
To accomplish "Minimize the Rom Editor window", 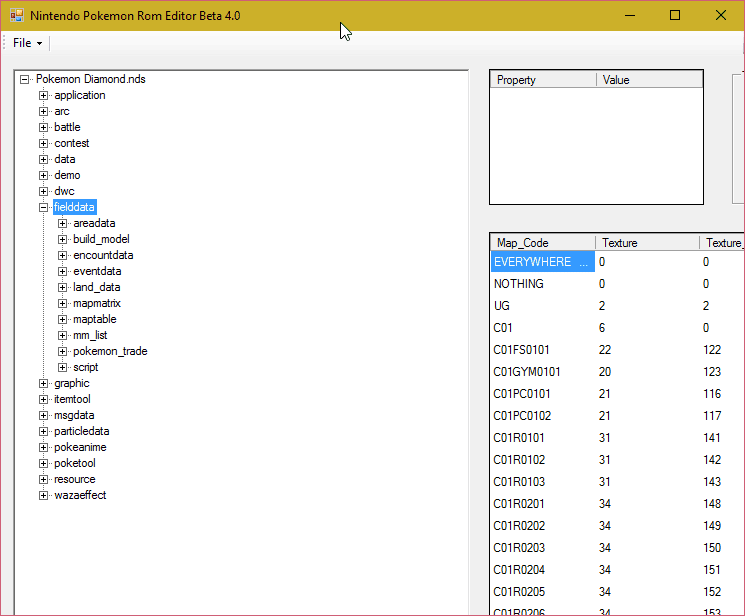I will (630, 15).
